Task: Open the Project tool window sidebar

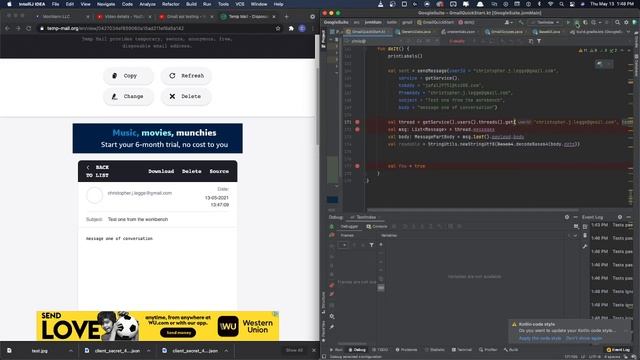Action: [x=324, y=40]
